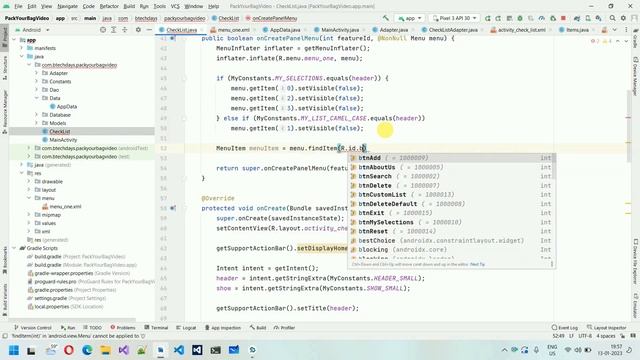Viewport: 640px width, 360px height.
Task: Open IDE settings gear in top toolbar
Action: 623,18
